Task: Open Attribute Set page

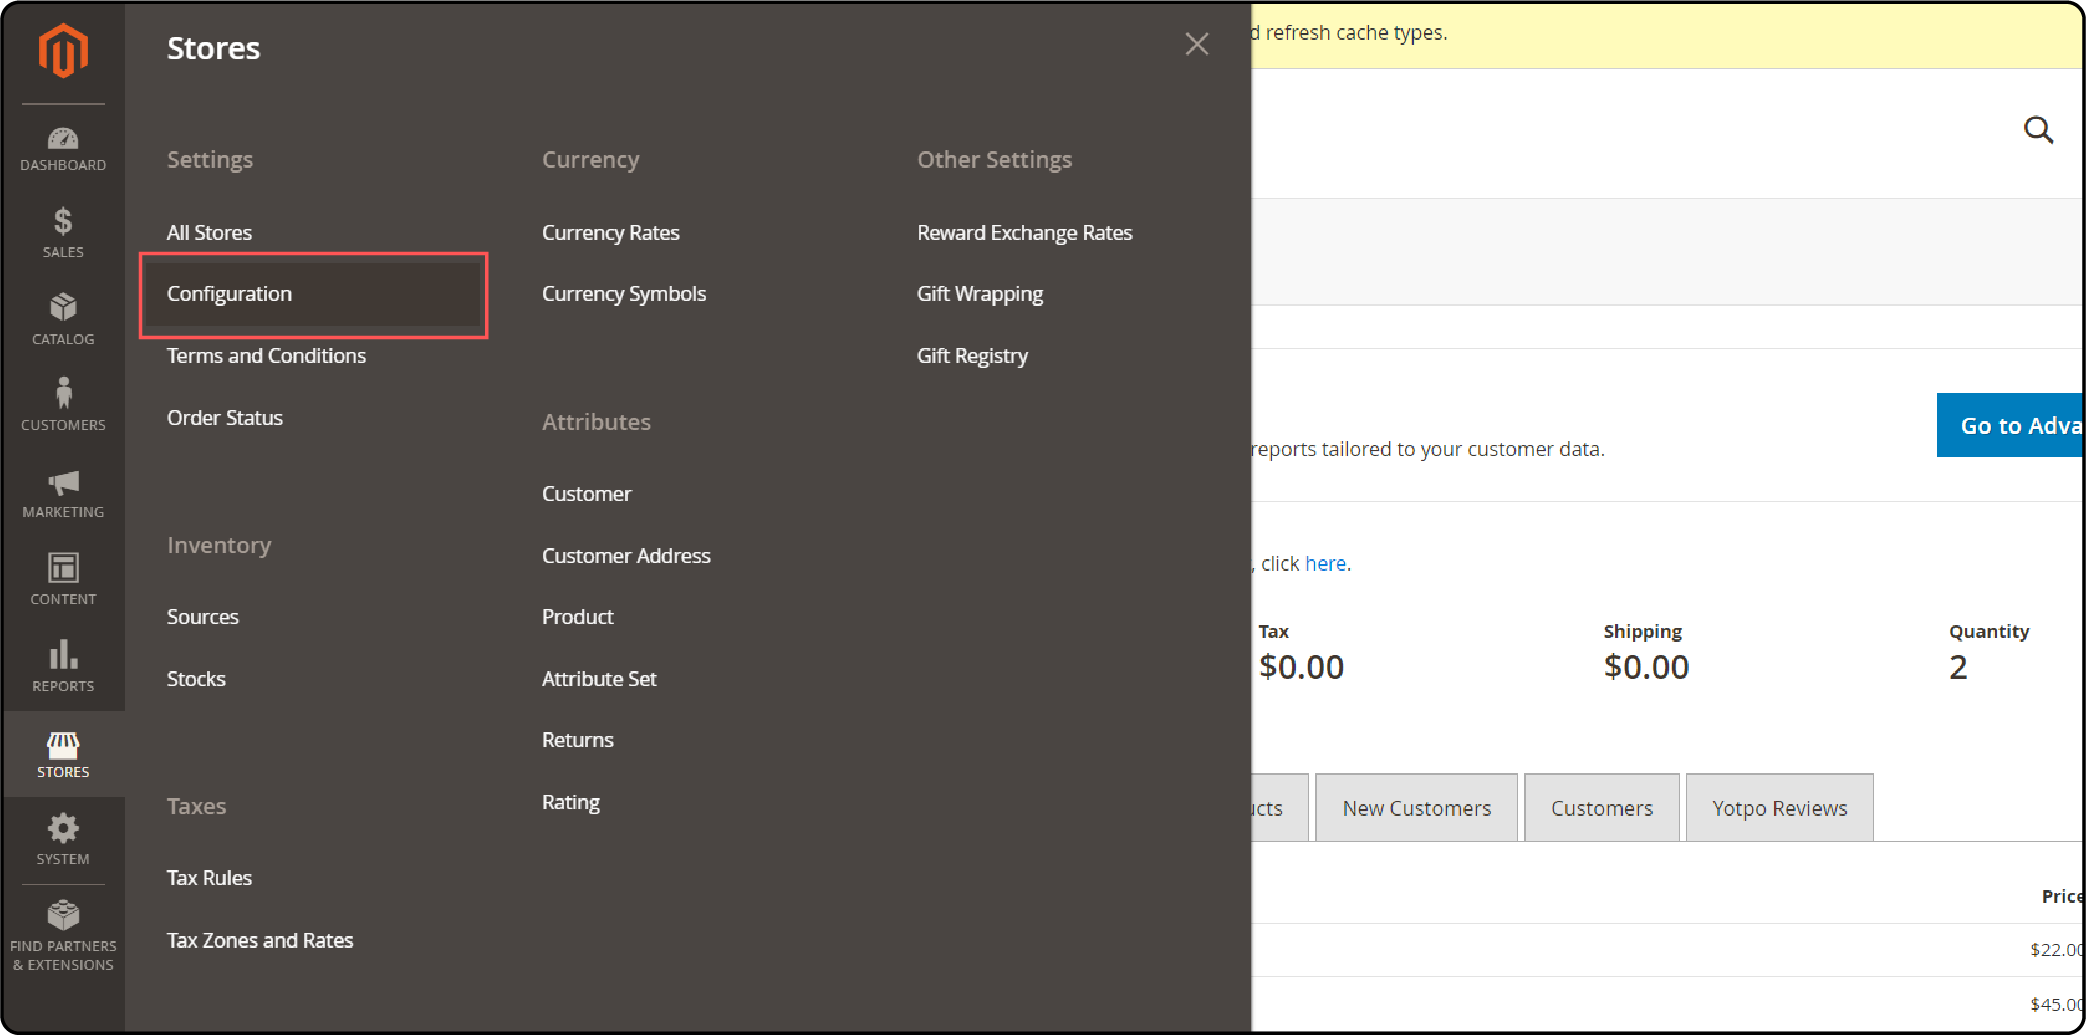Action: pos(599,679)
